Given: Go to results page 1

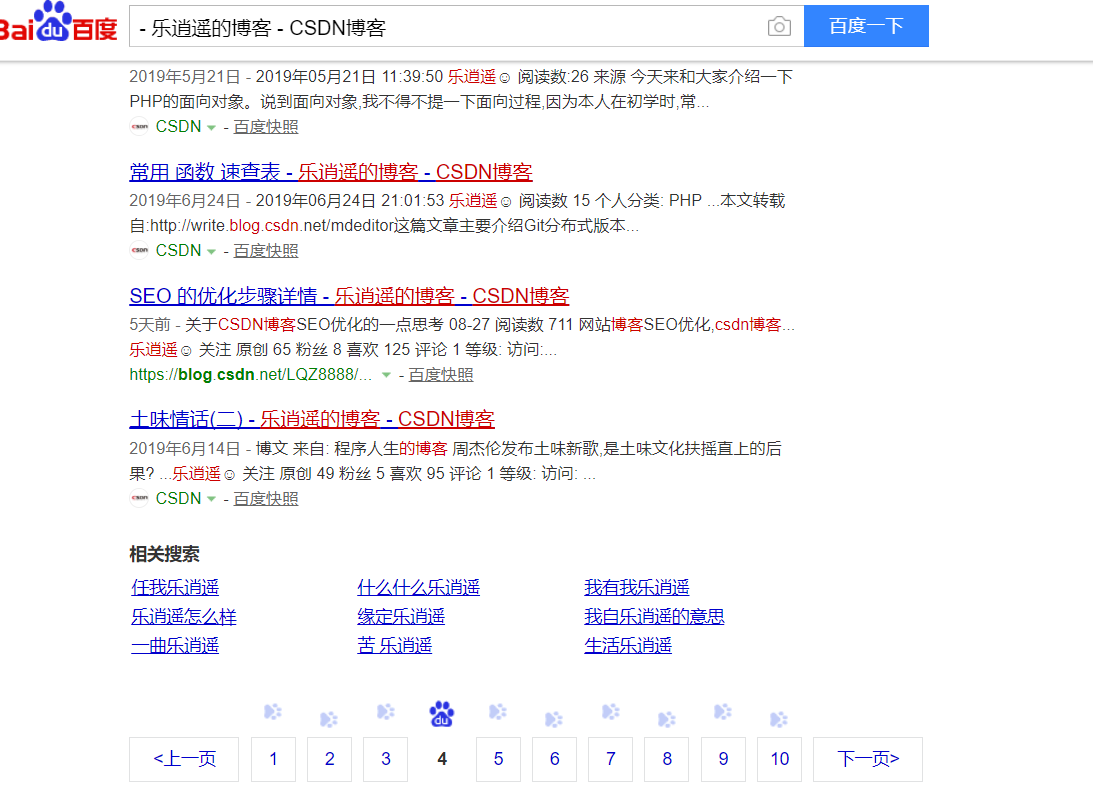Looking at the screenshot, I should (x=273, y=759).
